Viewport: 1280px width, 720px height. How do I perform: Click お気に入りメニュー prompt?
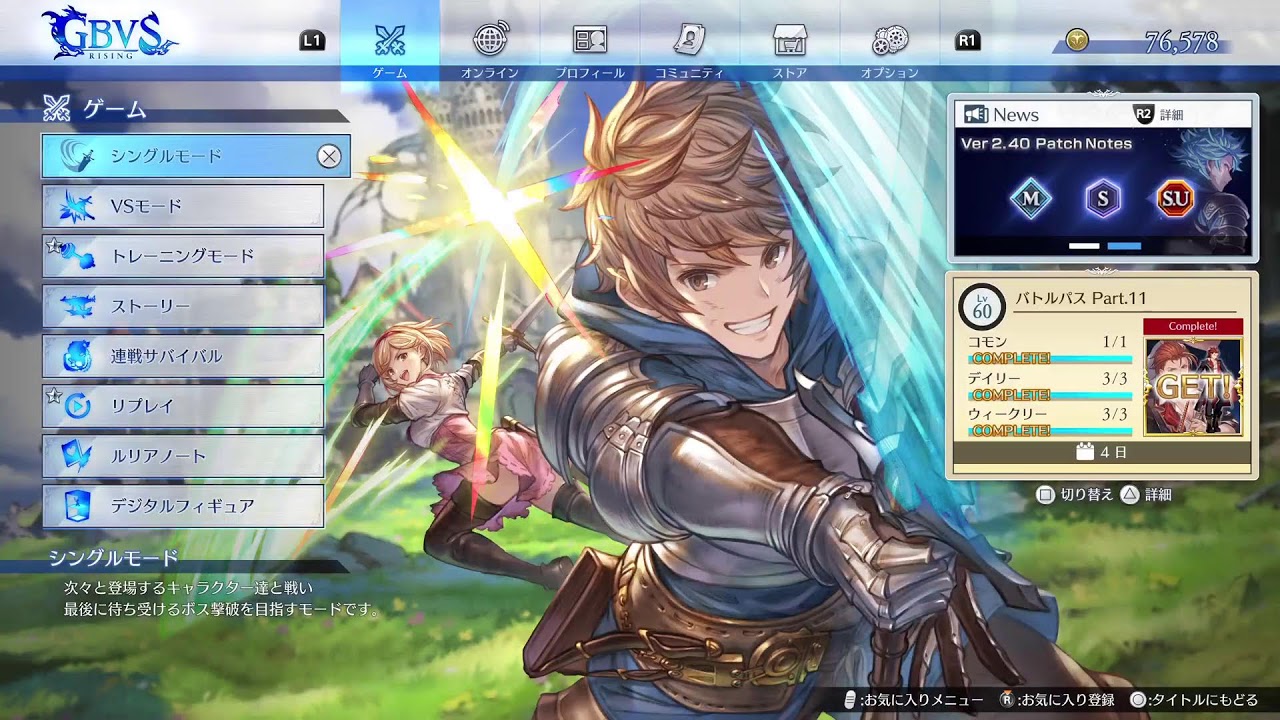[x=914, y=700]
